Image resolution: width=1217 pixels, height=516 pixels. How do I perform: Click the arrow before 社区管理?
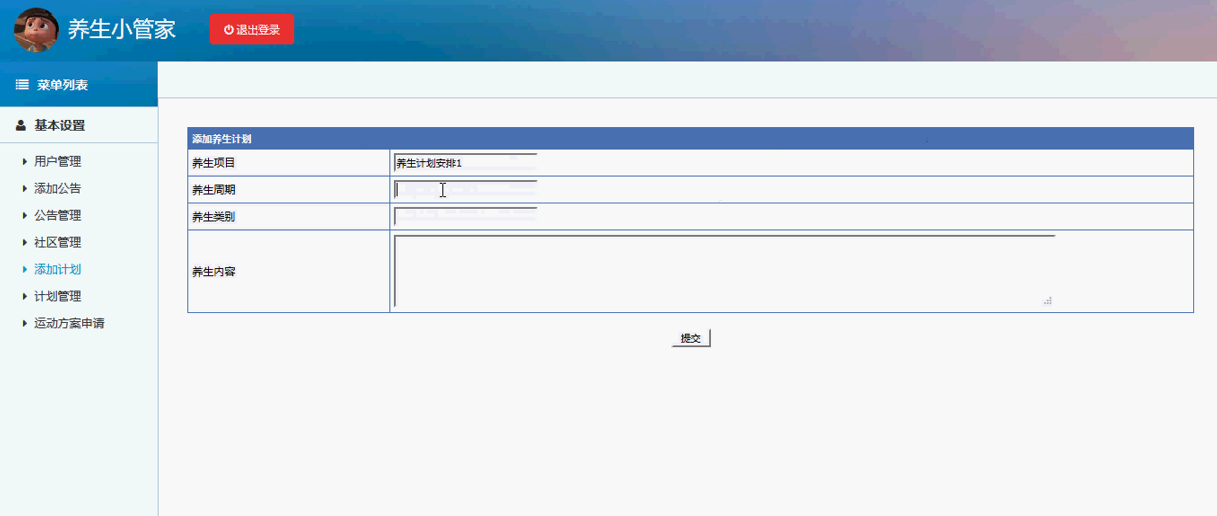click(25, 242)
